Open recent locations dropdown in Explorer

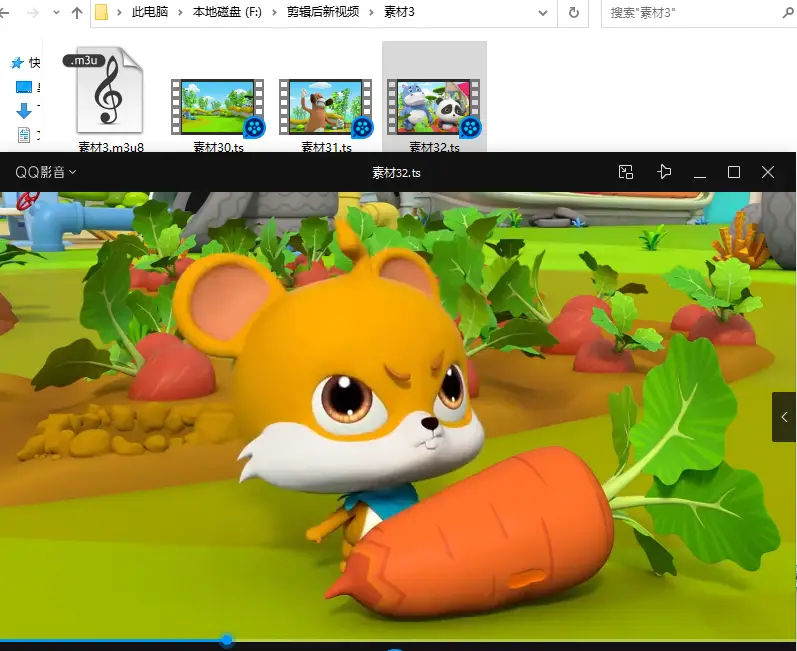click(x=56, y=13)
